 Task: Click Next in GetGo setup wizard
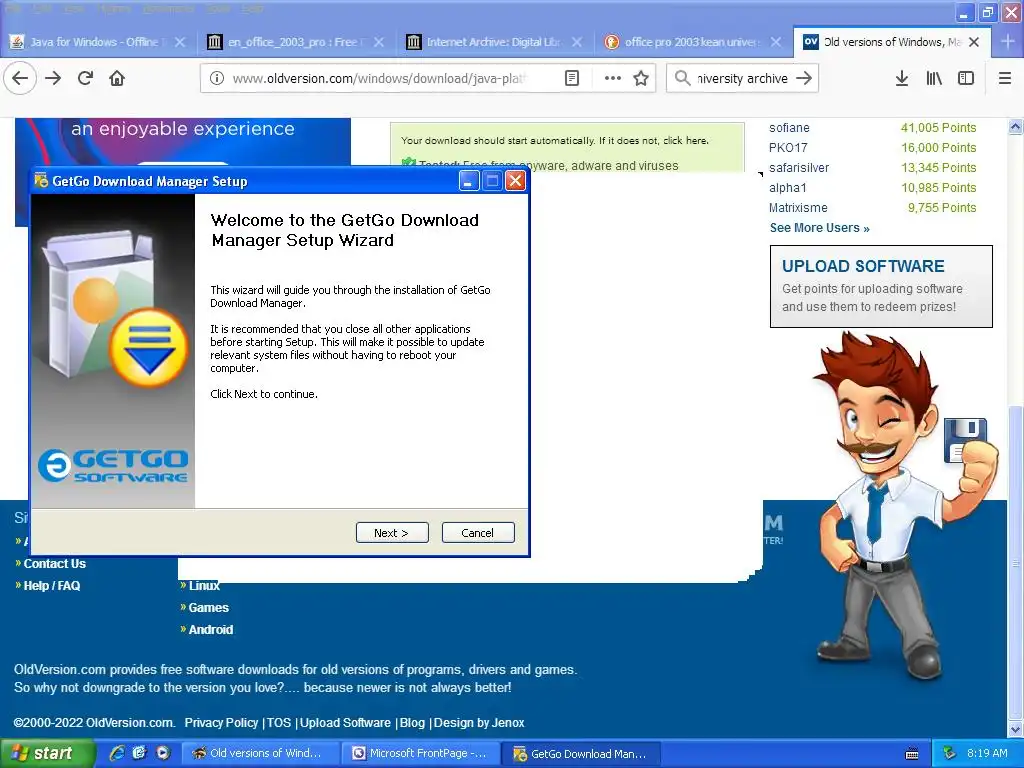pyautogui.click(x=392, y=533)
